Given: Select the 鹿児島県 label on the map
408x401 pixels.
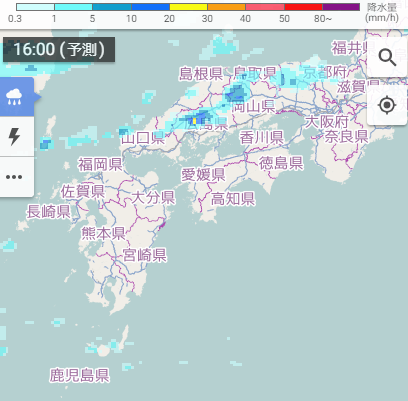Looking at the screenshot, I should [79, 375].
